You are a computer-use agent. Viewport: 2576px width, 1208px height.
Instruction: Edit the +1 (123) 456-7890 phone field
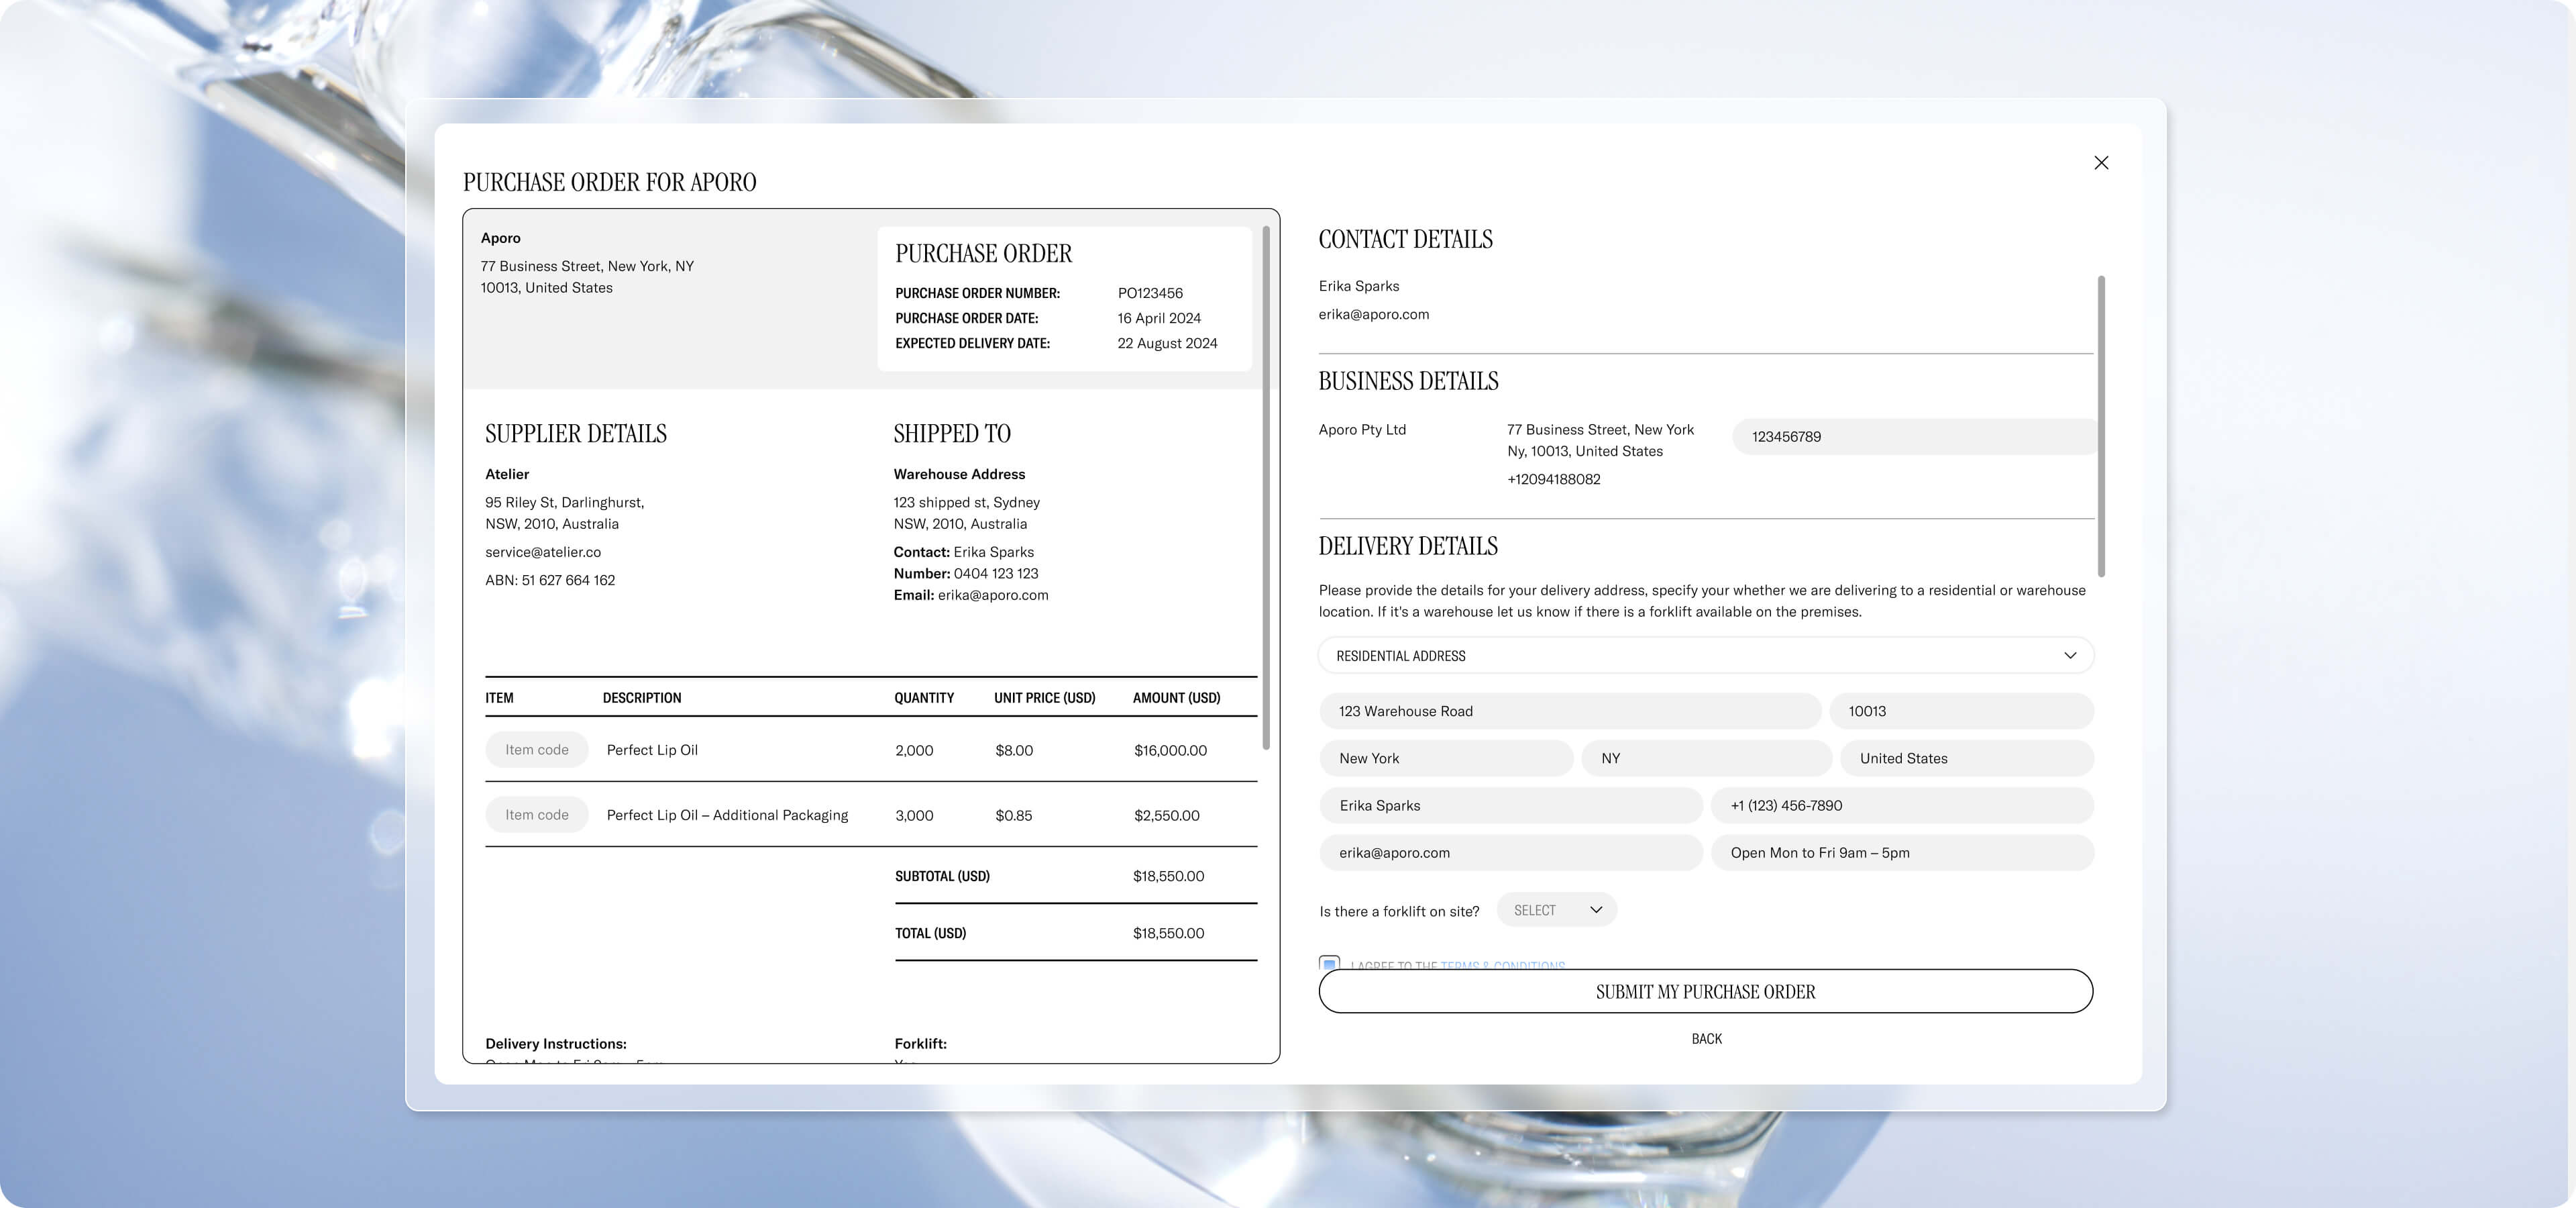tap(1901, 805)
